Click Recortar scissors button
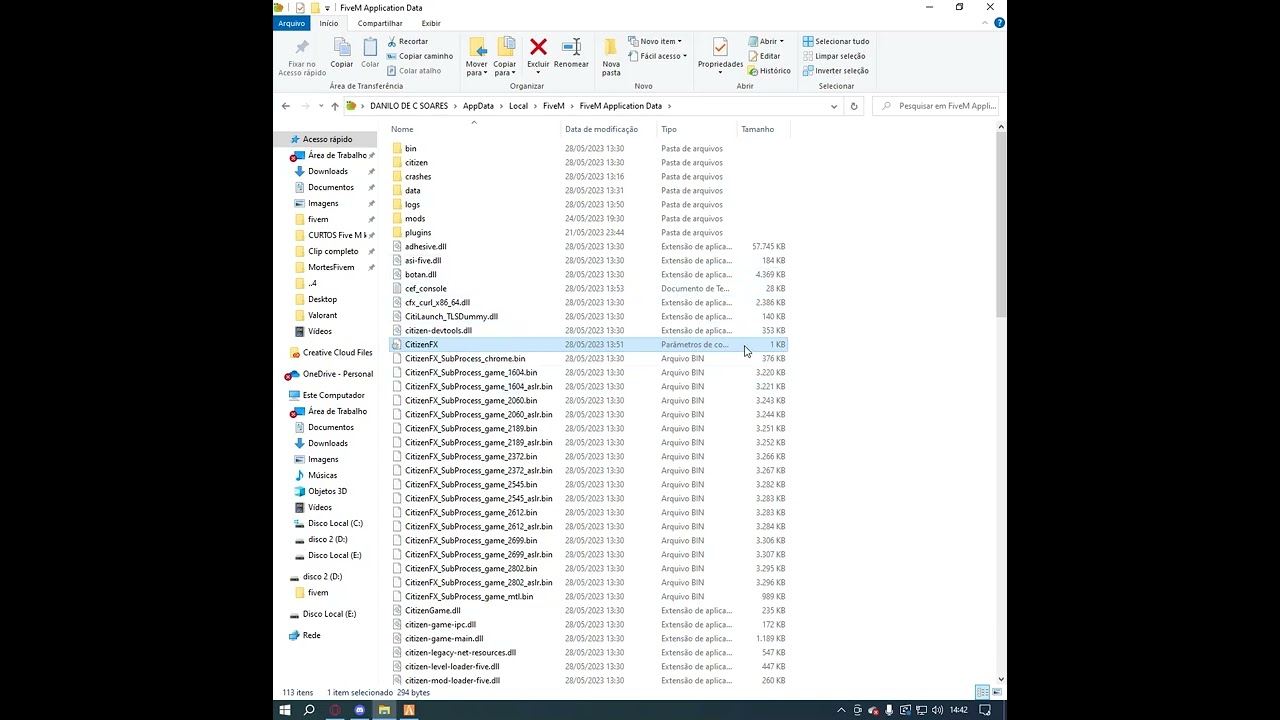1280x720 pixels. (x=407, y=41)
